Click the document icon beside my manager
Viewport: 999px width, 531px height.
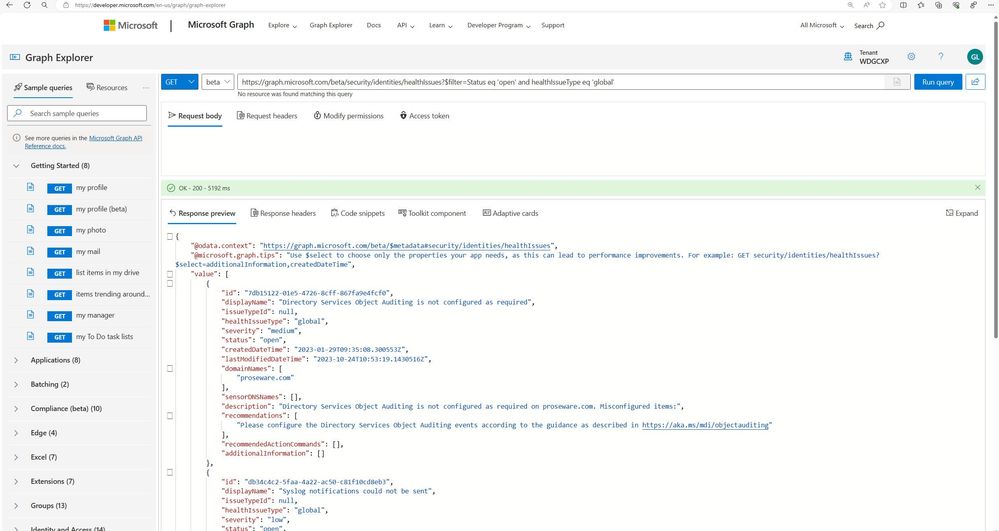pos(30,315)
